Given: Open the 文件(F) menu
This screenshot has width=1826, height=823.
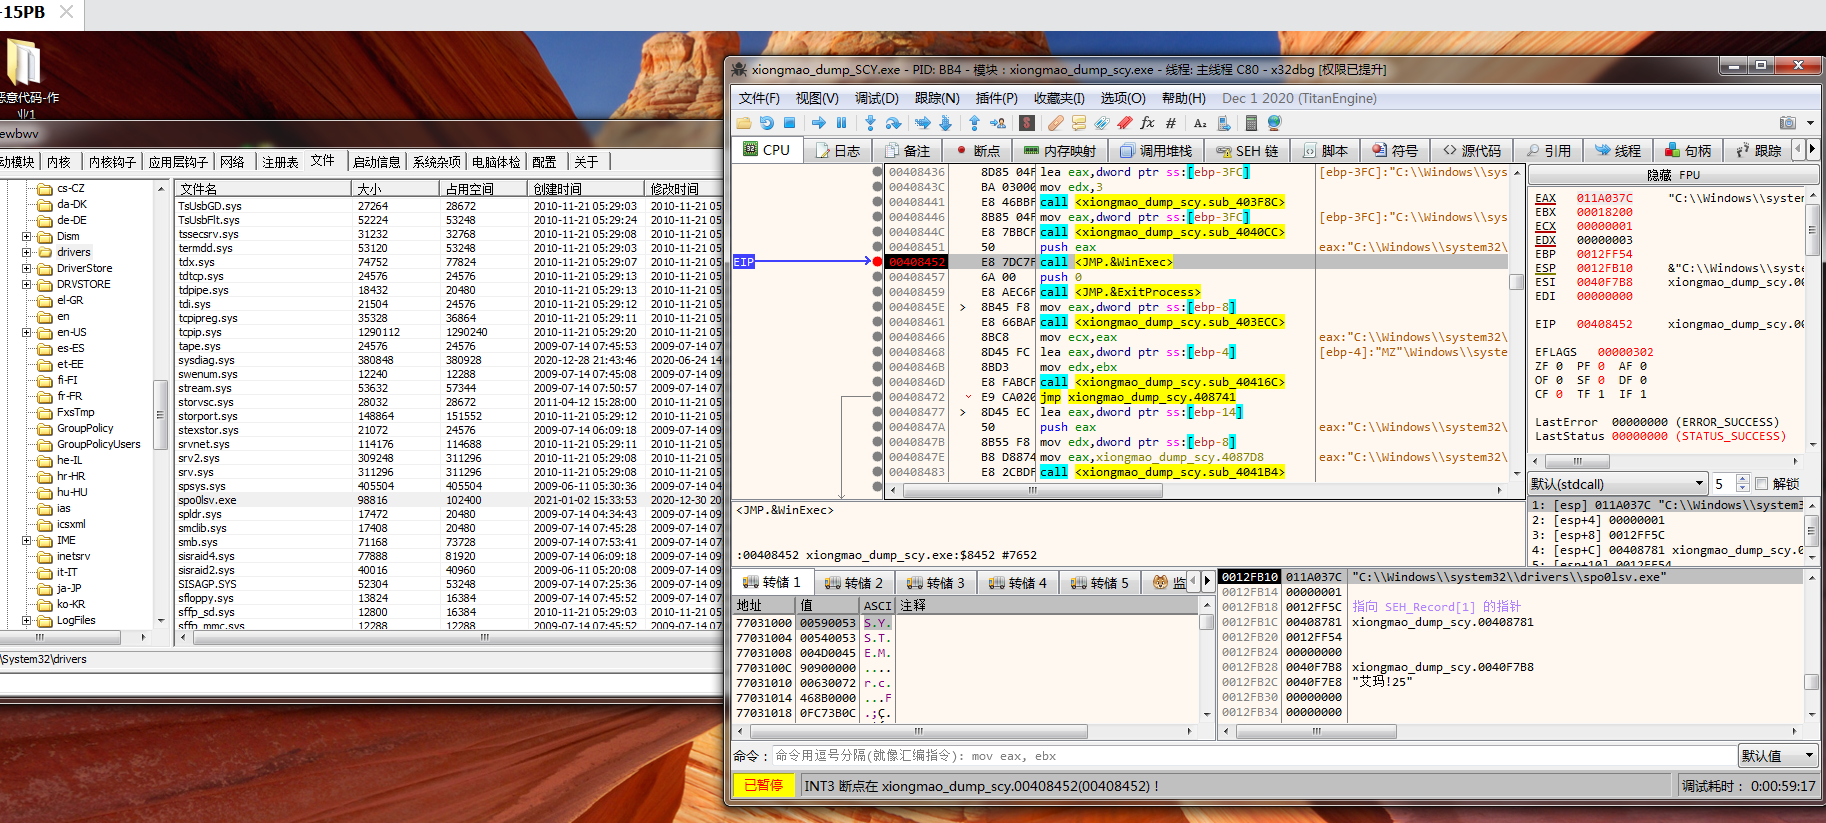Looking at the screenshot, I should [x=759, y=98].
